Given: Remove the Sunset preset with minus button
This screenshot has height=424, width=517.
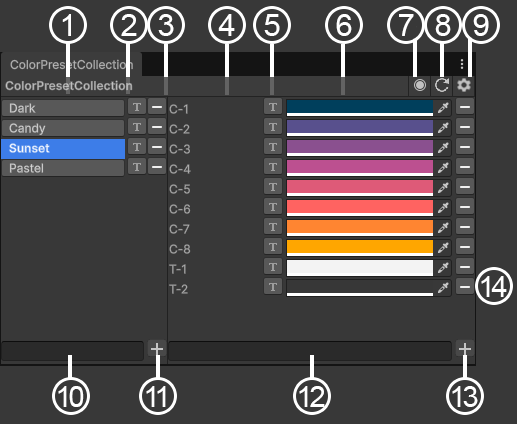Looking at the screenshot, I should 157,147.
